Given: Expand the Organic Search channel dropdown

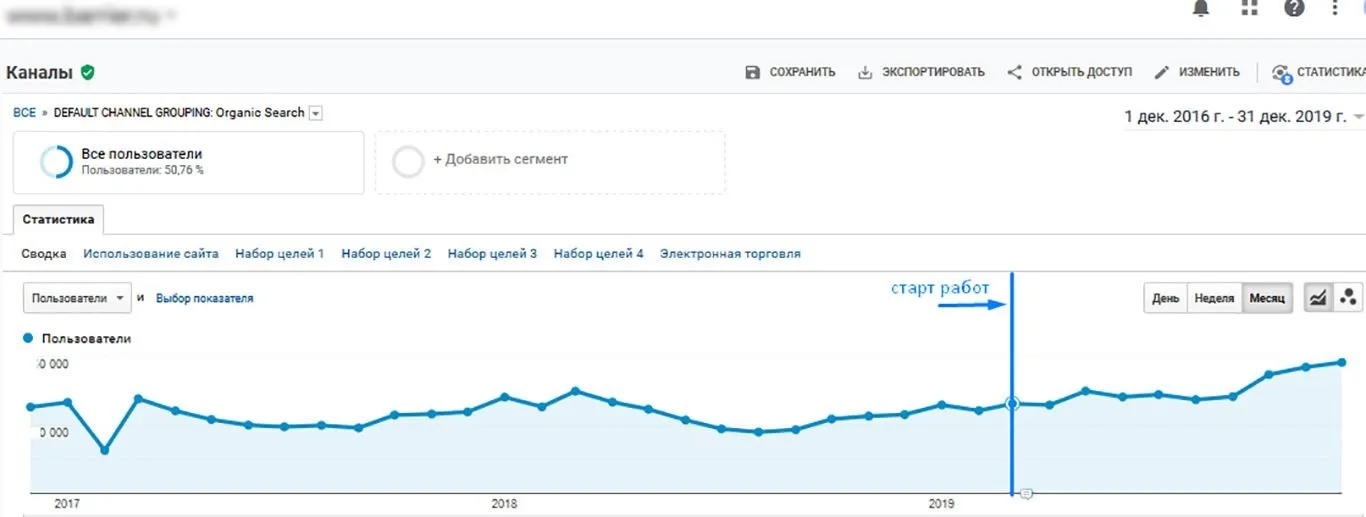Looking at the screenshot, I should [x=316, y=113].
